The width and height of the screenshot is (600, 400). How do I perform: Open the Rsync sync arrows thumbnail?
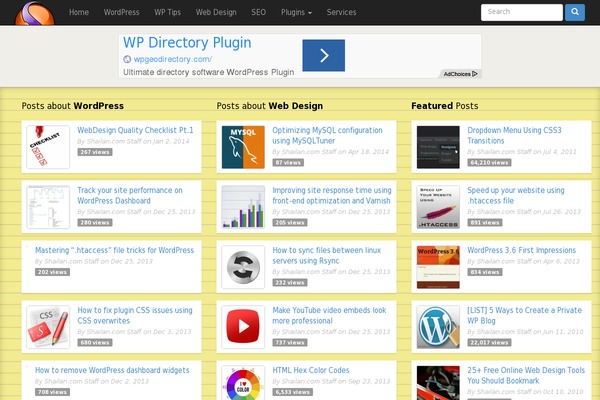[x=243, y=267]
